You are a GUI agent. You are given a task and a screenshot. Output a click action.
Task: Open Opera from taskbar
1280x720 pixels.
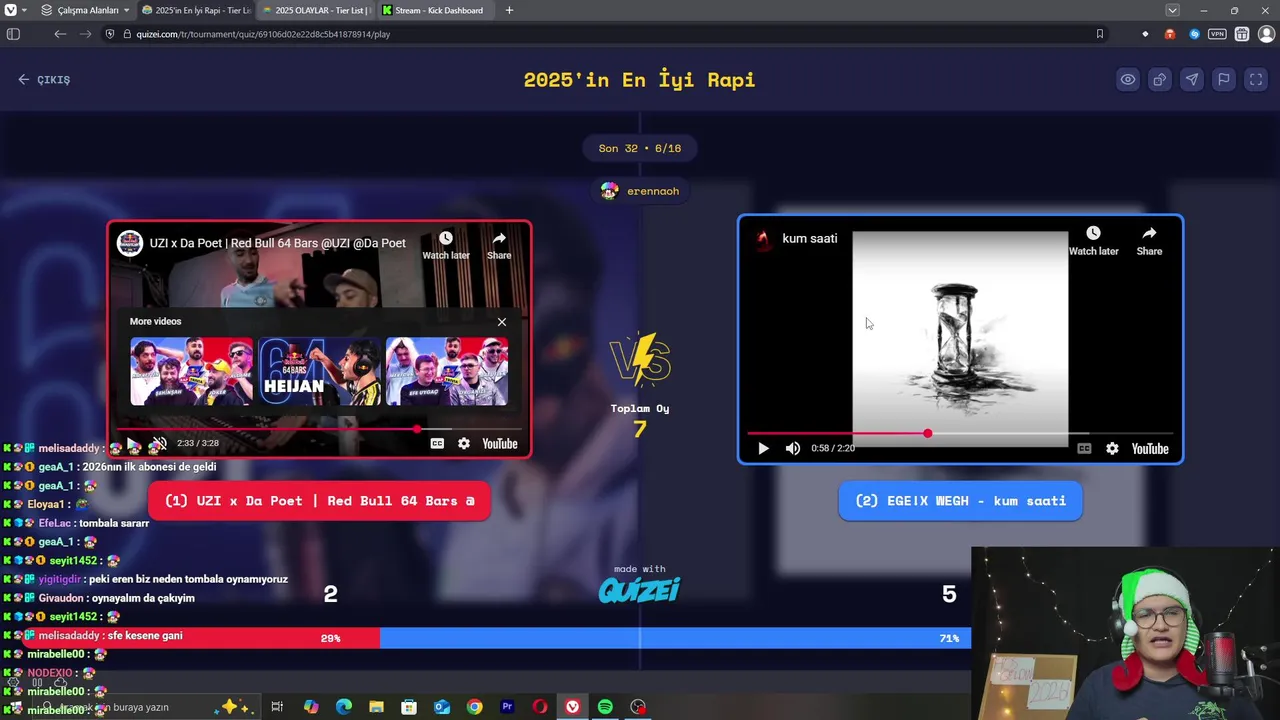(x=540, y=707)
